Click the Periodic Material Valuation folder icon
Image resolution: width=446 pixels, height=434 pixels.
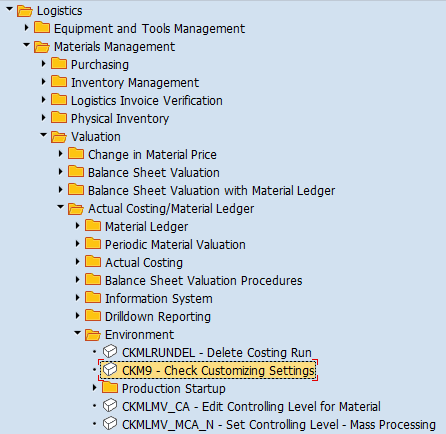coord(93,243)
